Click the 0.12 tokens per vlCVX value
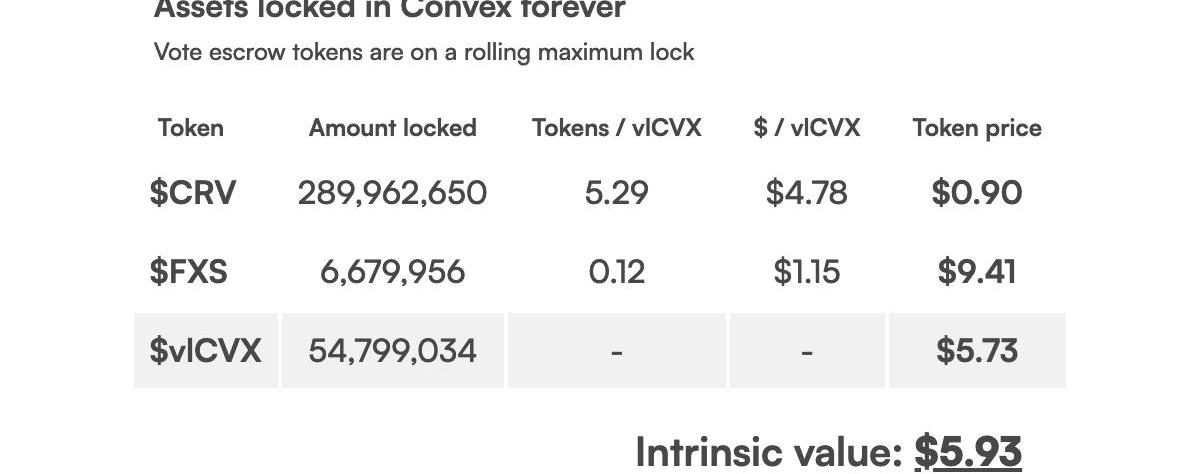The width and height of the screenshot is (1196, 474). click(x=616, y=272)
